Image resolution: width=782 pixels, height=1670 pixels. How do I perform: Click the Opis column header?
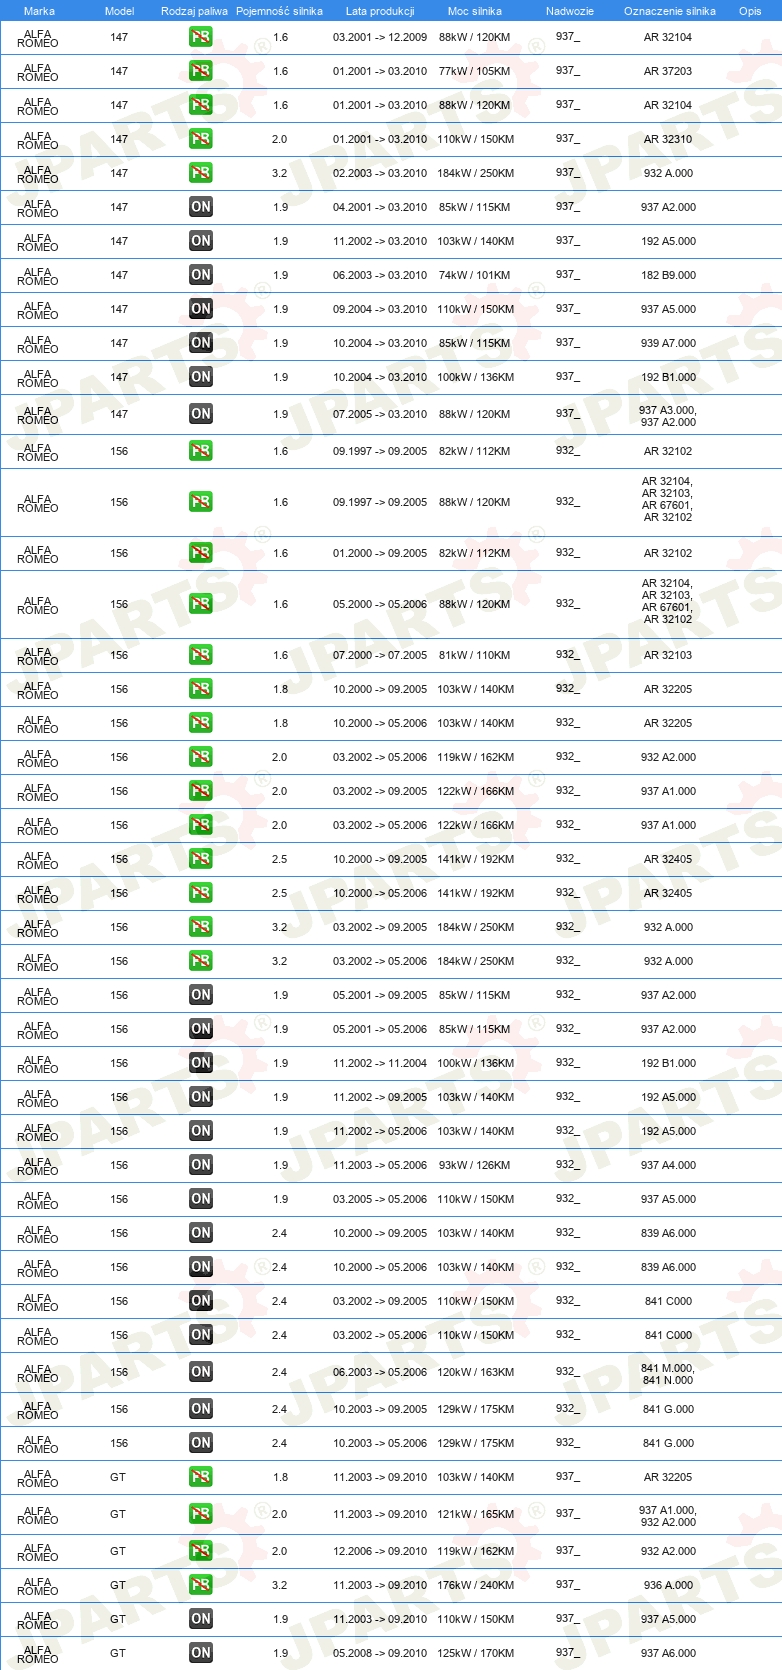[x=750, y=11]
